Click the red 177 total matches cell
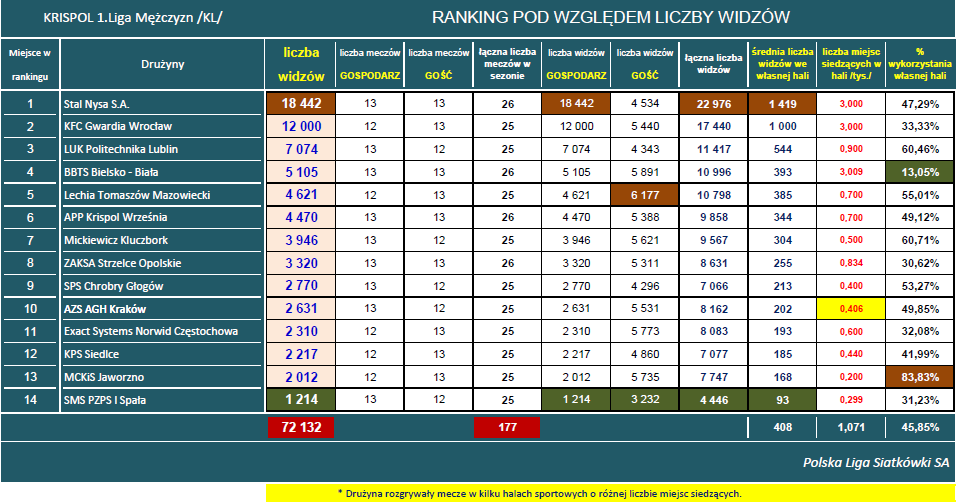 (x=507, y=427)
